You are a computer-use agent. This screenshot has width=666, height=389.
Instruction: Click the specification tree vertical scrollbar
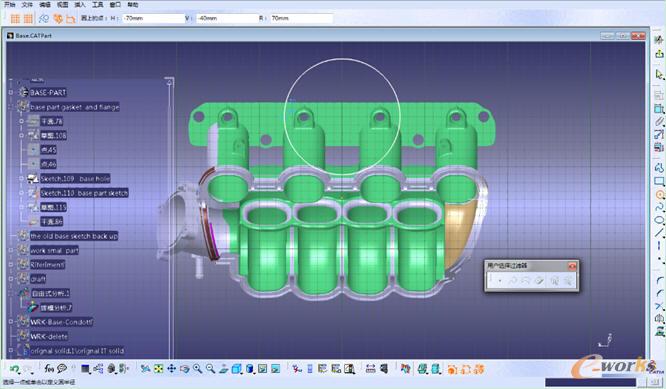[x=169, y=219]
